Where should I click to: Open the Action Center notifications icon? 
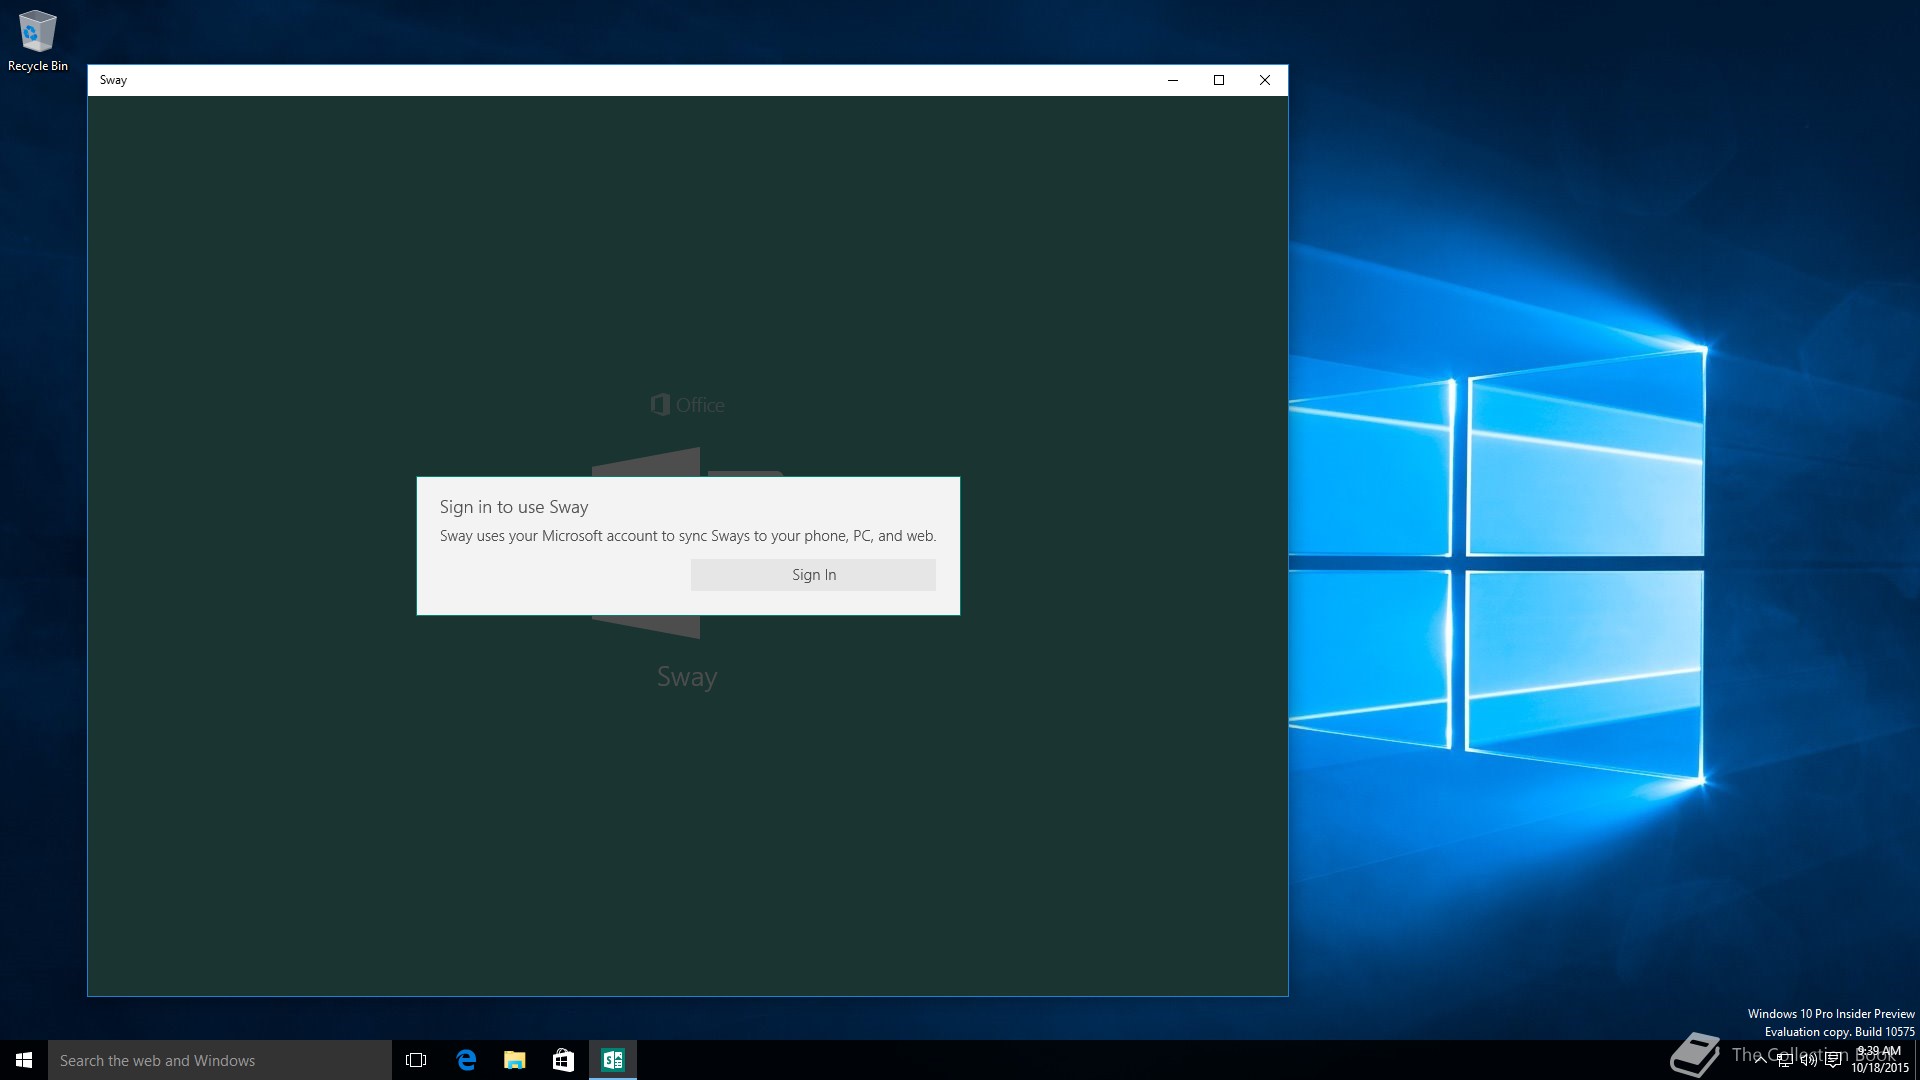click(1833, 1061)
